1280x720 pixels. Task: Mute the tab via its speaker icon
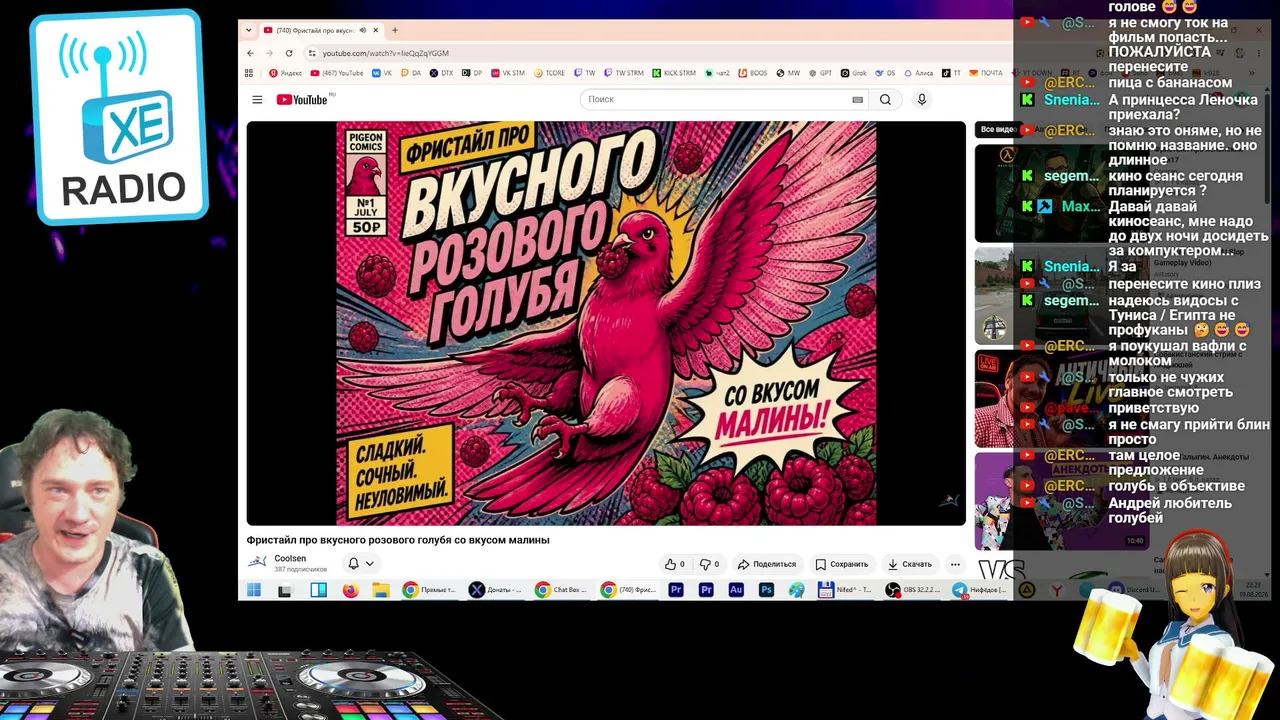[x=363, y=30]
